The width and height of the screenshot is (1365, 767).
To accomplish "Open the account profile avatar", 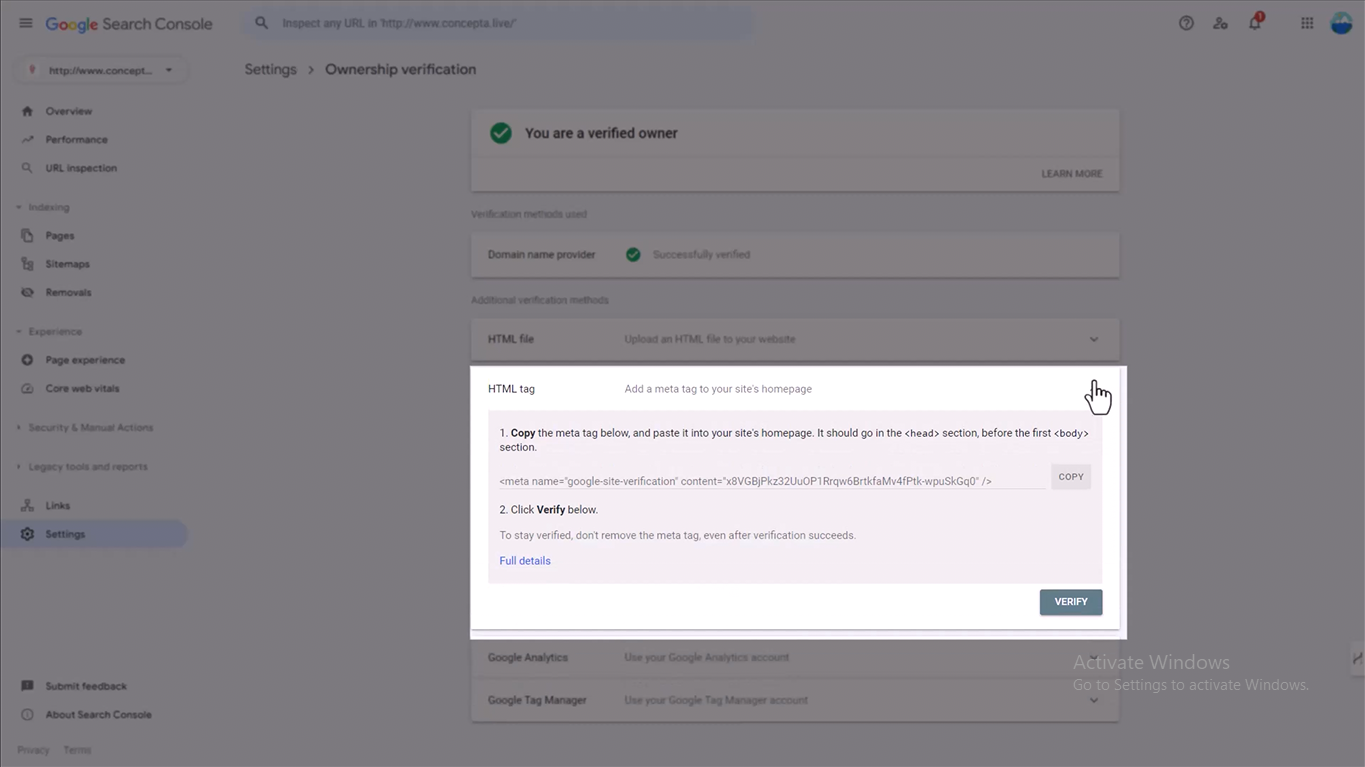I will point(1341,23).
